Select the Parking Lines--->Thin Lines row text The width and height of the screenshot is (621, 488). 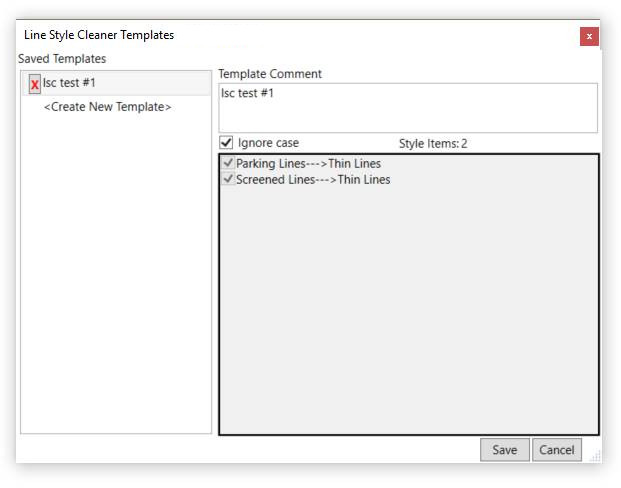308,164
